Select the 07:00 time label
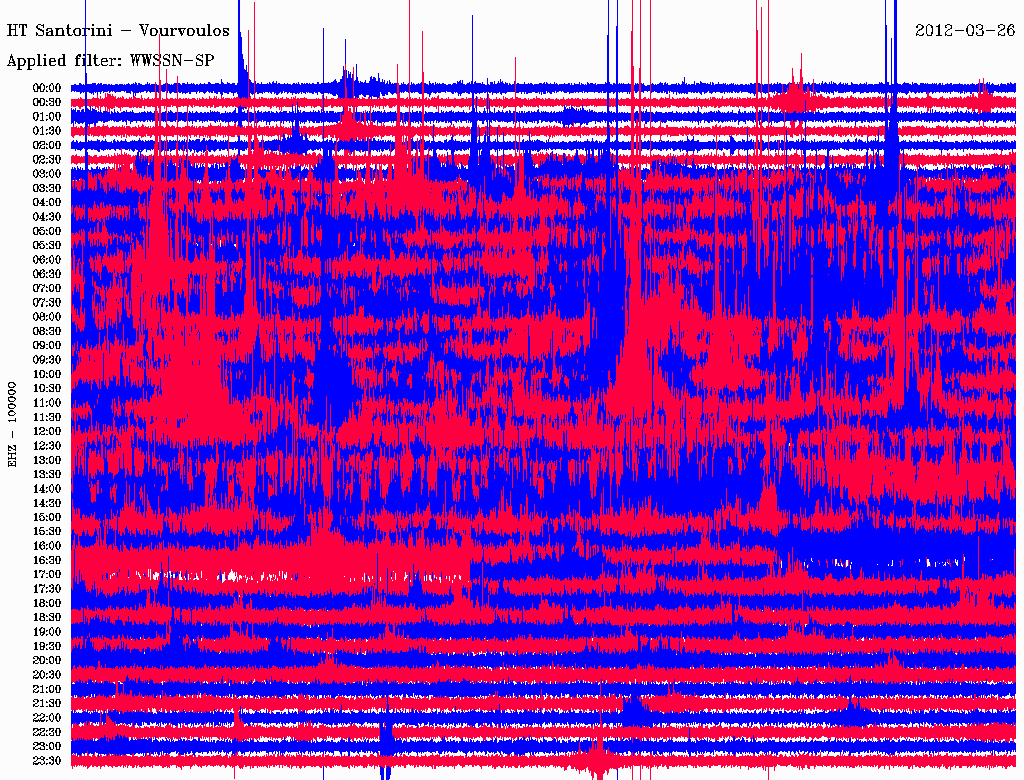 pyautogui.click(x=47, y=288)
